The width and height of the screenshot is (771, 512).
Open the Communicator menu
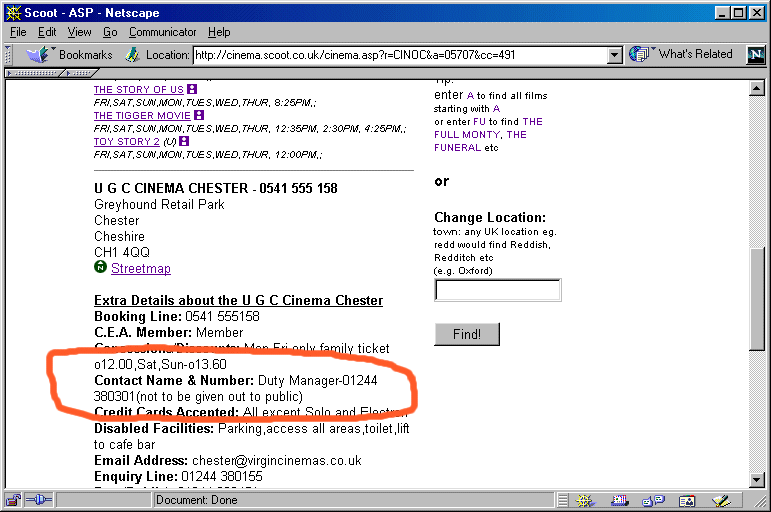tap(162, 32)
